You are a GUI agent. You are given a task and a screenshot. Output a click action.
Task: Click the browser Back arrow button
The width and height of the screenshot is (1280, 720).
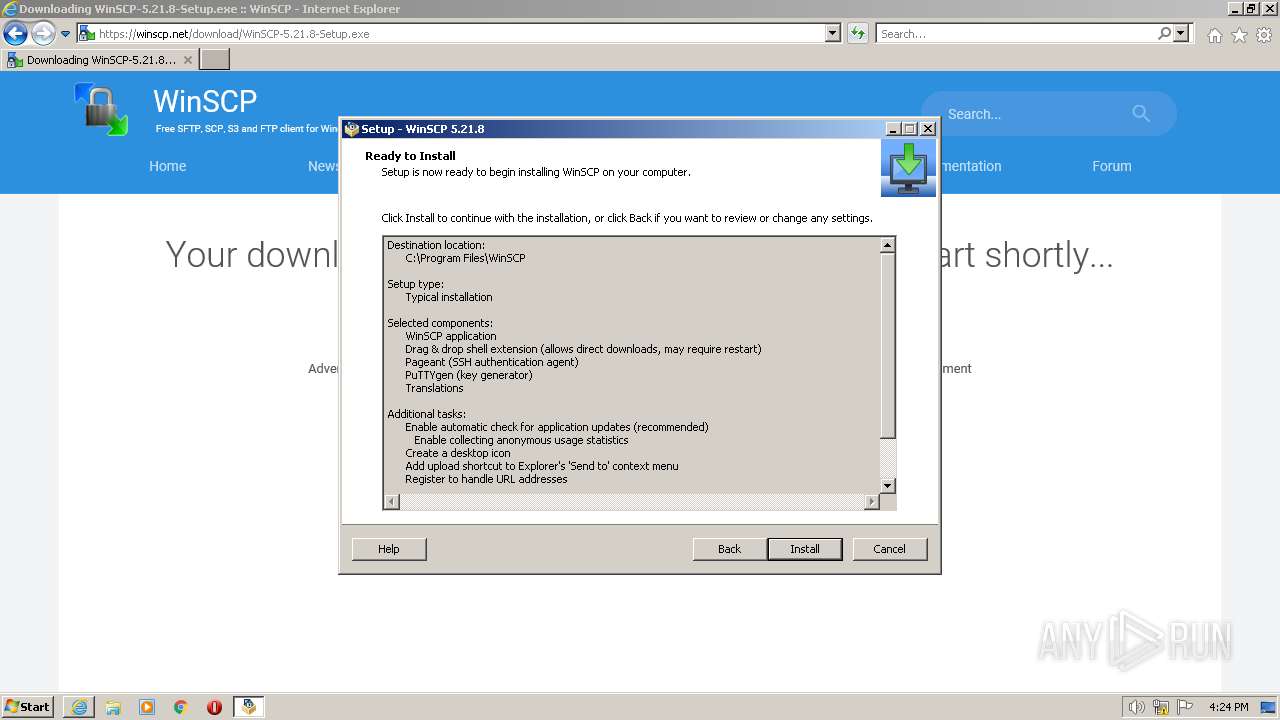pyautogui.click(x=15, y=34)
